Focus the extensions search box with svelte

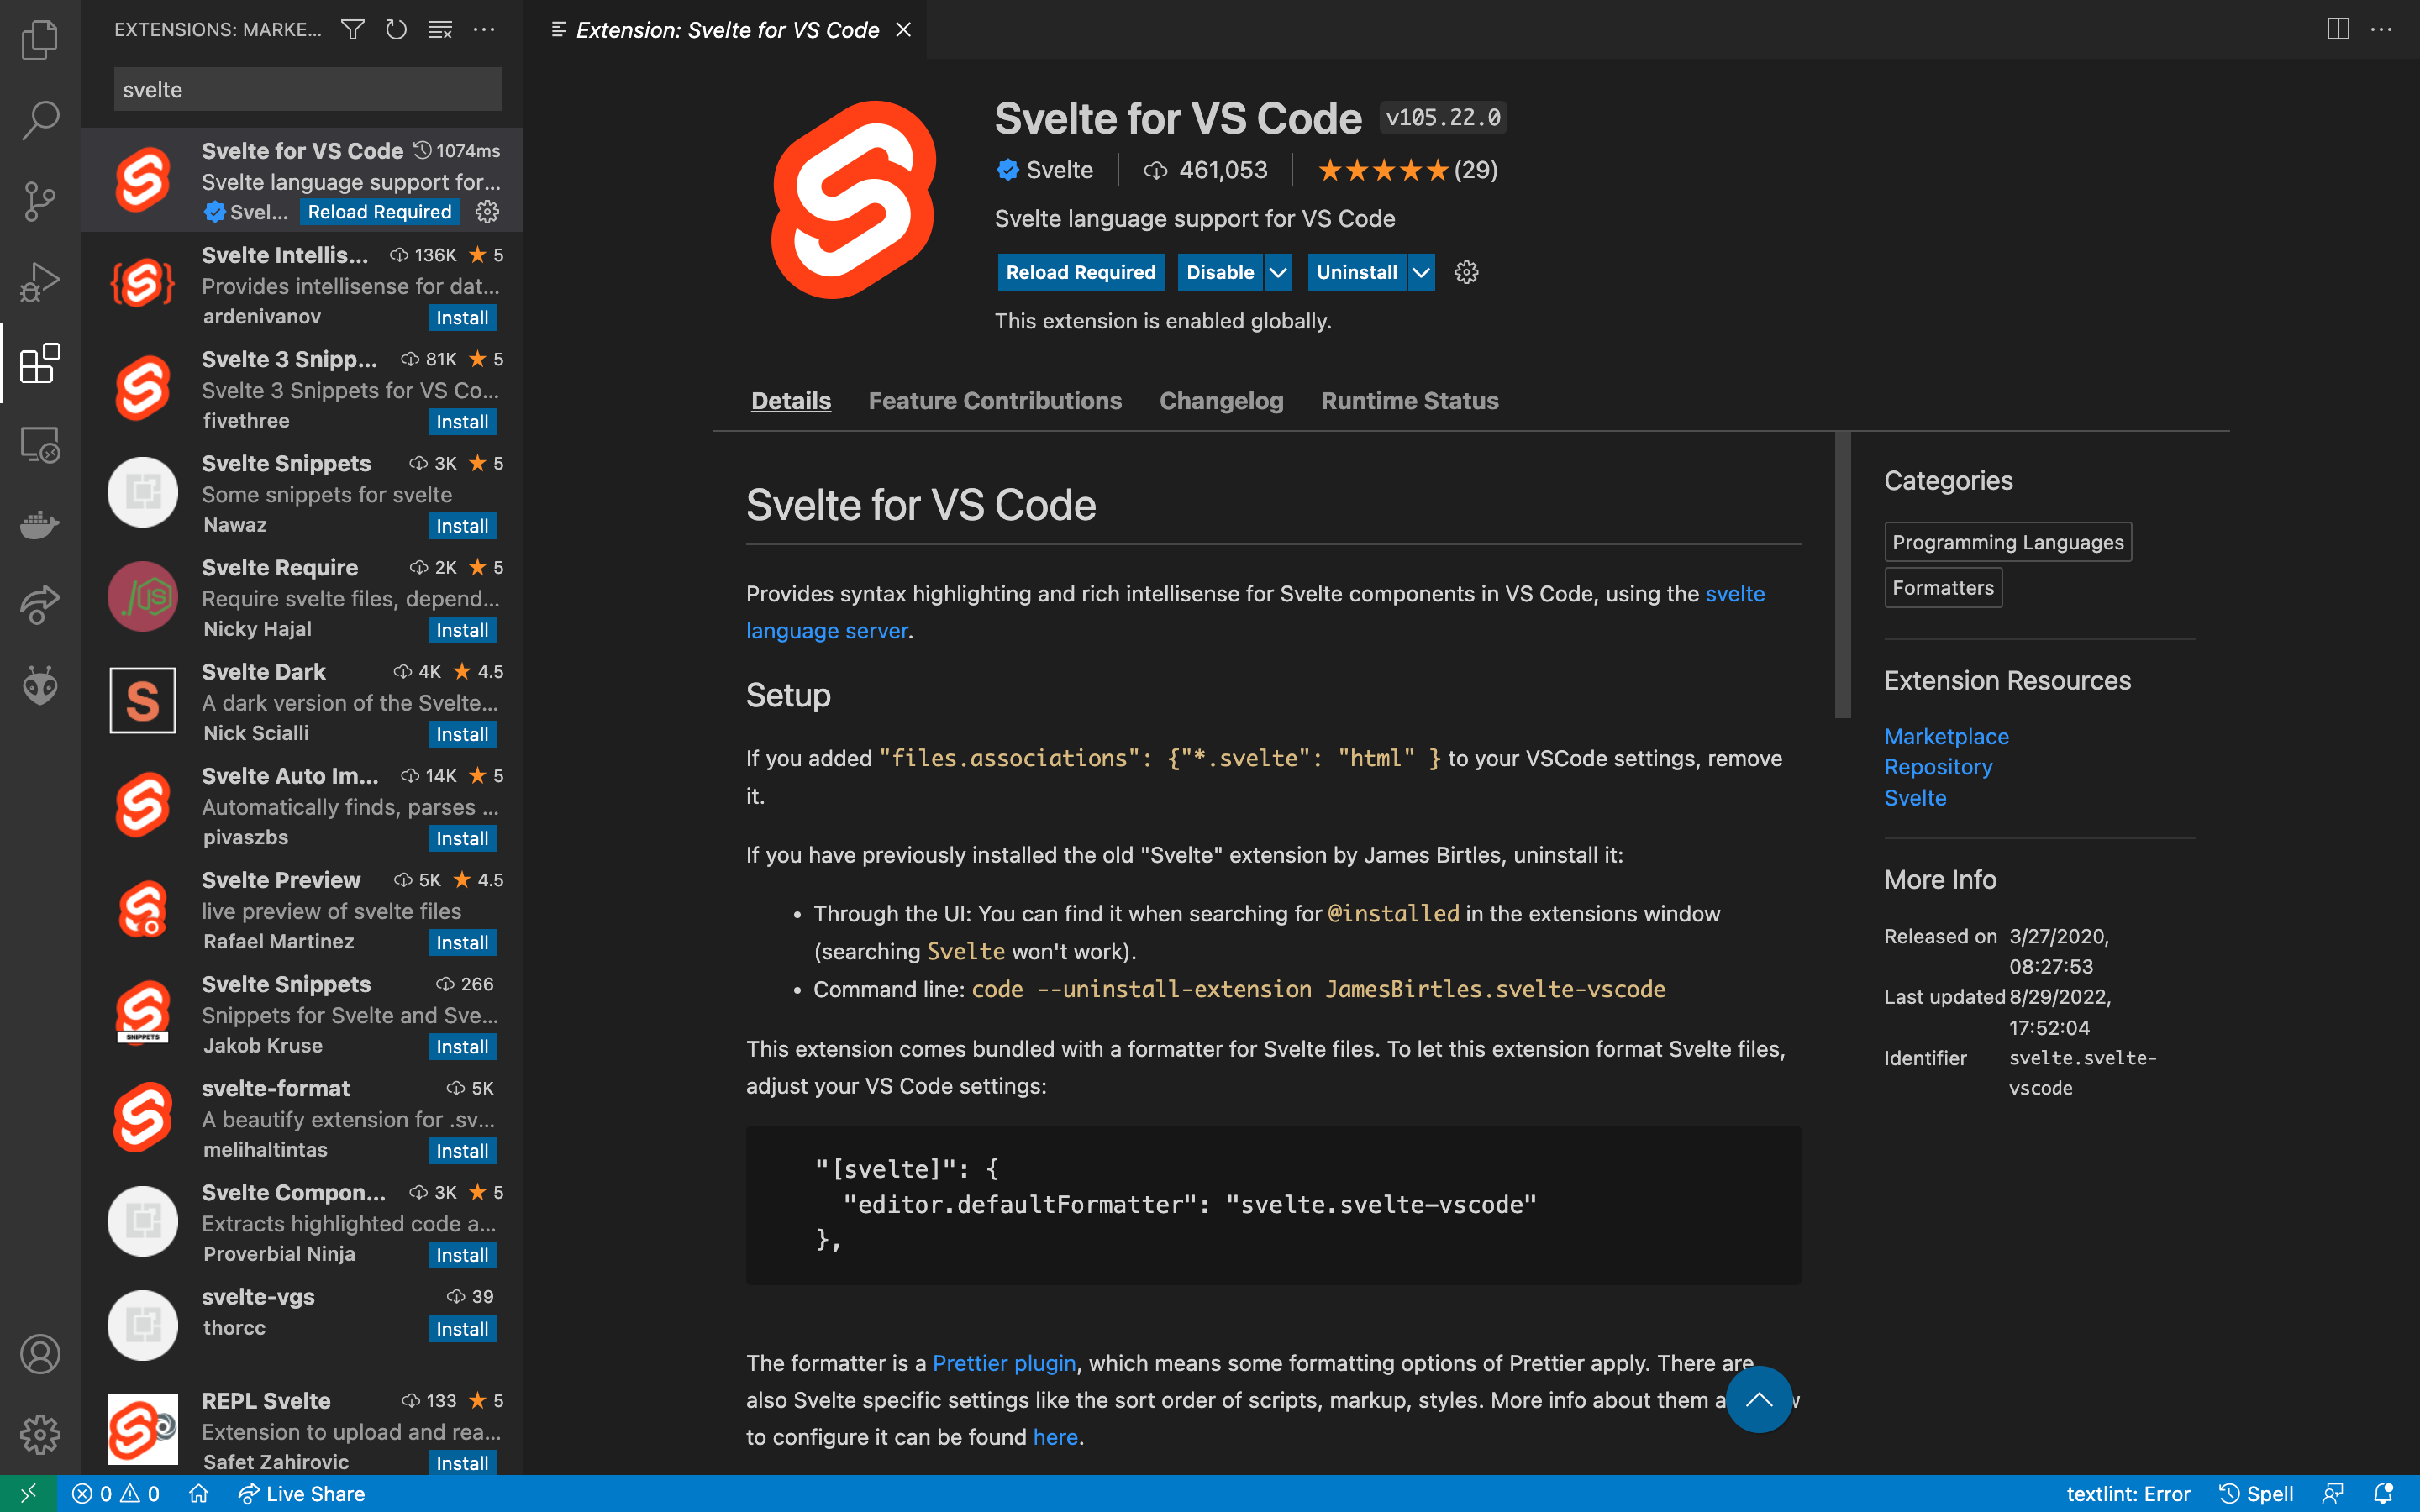pos(308,89)
